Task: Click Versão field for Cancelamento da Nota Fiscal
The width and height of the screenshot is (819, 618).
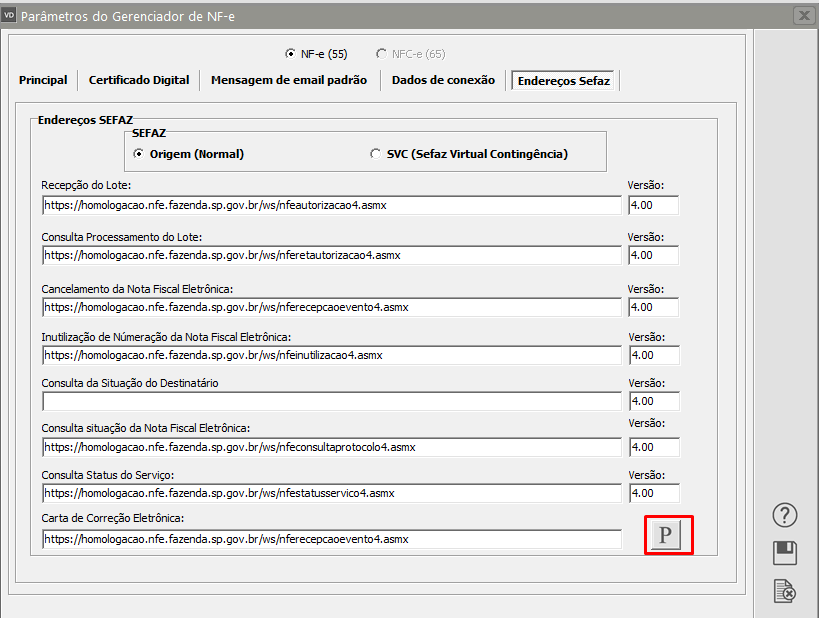Action: 653,307
